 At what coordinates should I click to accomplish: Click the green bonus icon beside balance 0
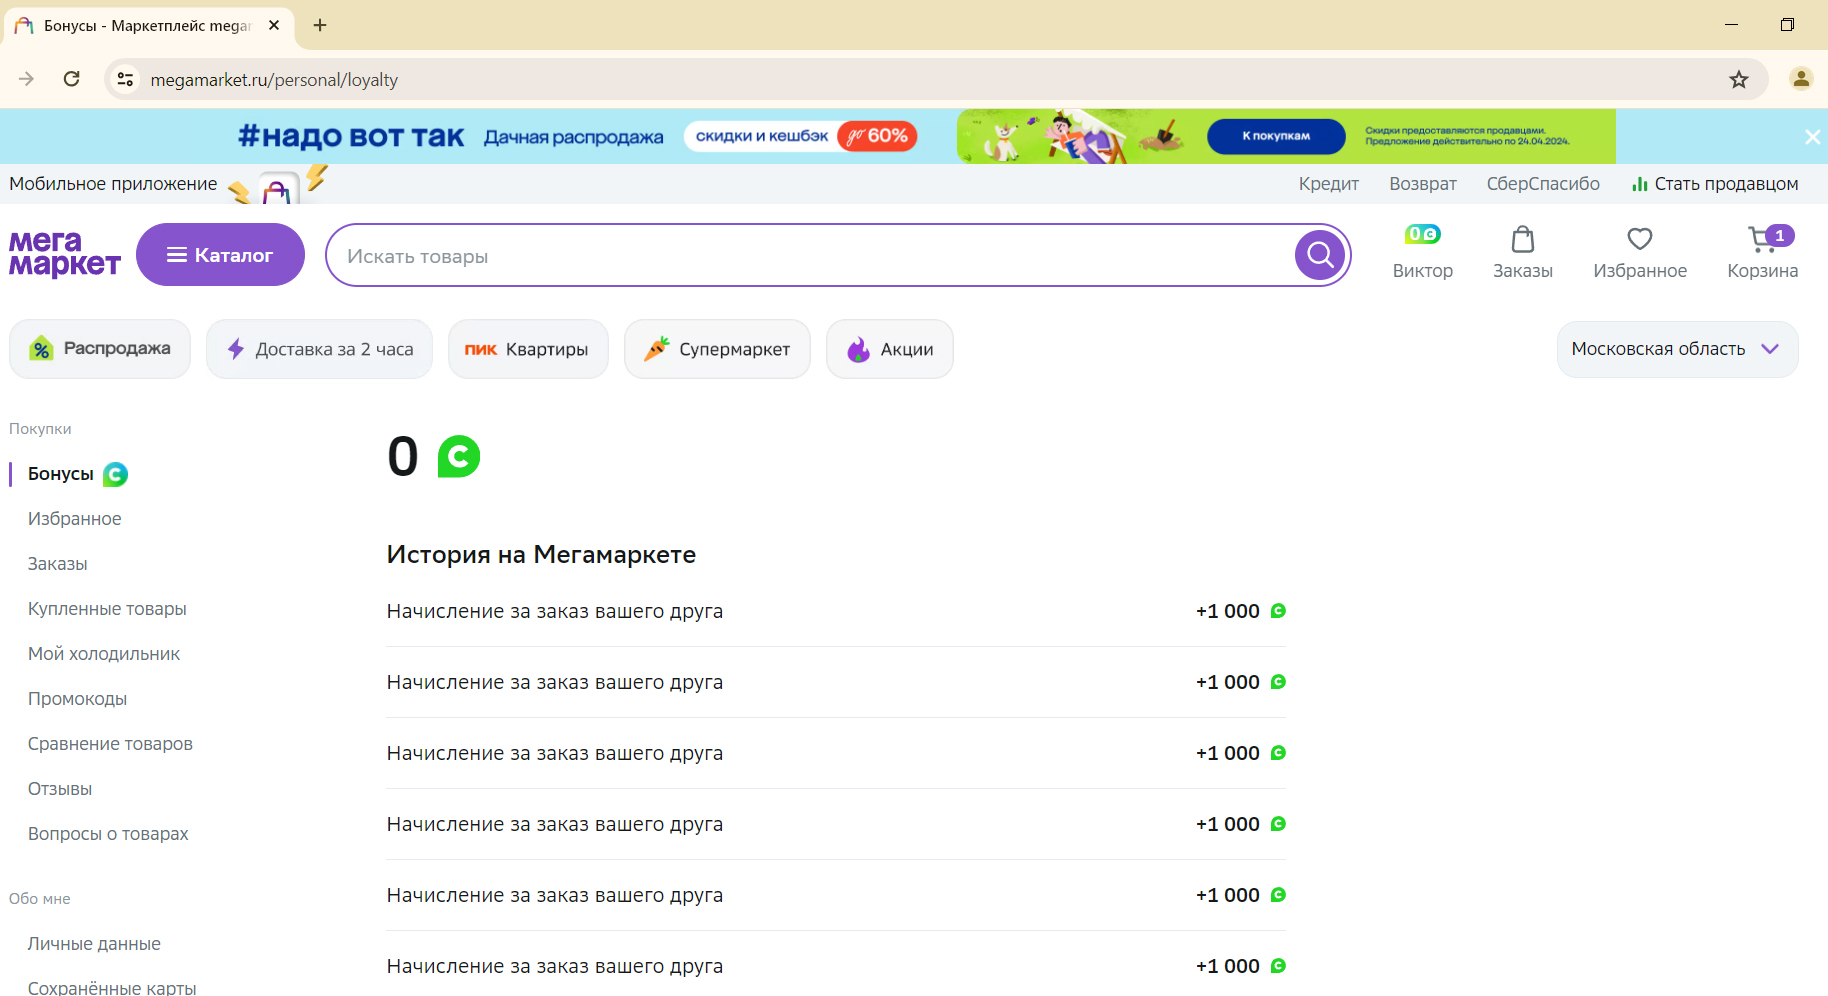pyautogui.click(x=459, y=456)
